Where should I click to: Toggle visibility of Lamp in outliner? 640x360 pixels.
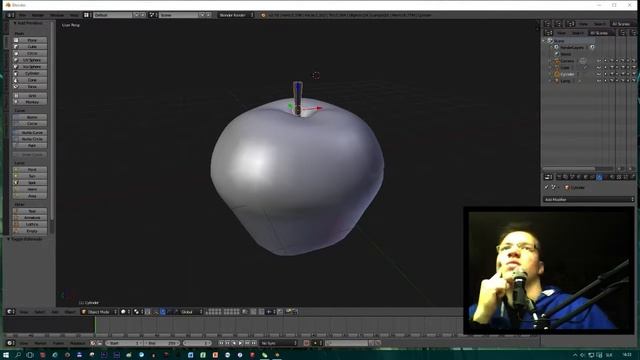pos(599,81)
